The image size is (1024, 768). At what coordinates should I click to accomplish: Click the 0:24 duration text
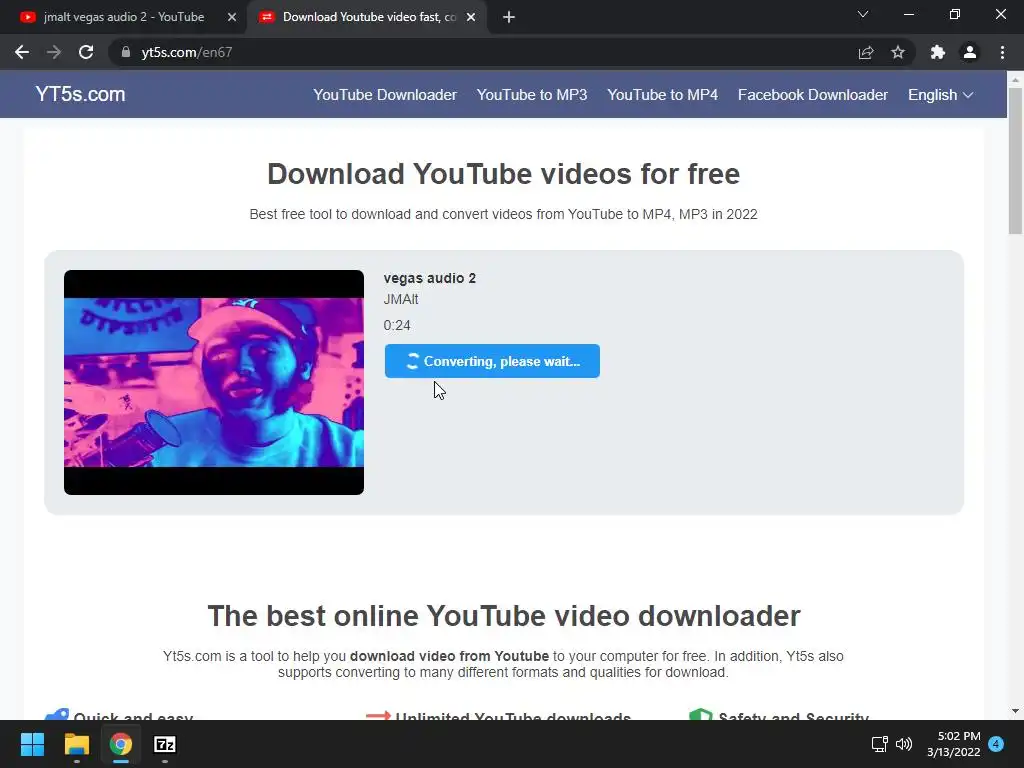coord(397,325)
